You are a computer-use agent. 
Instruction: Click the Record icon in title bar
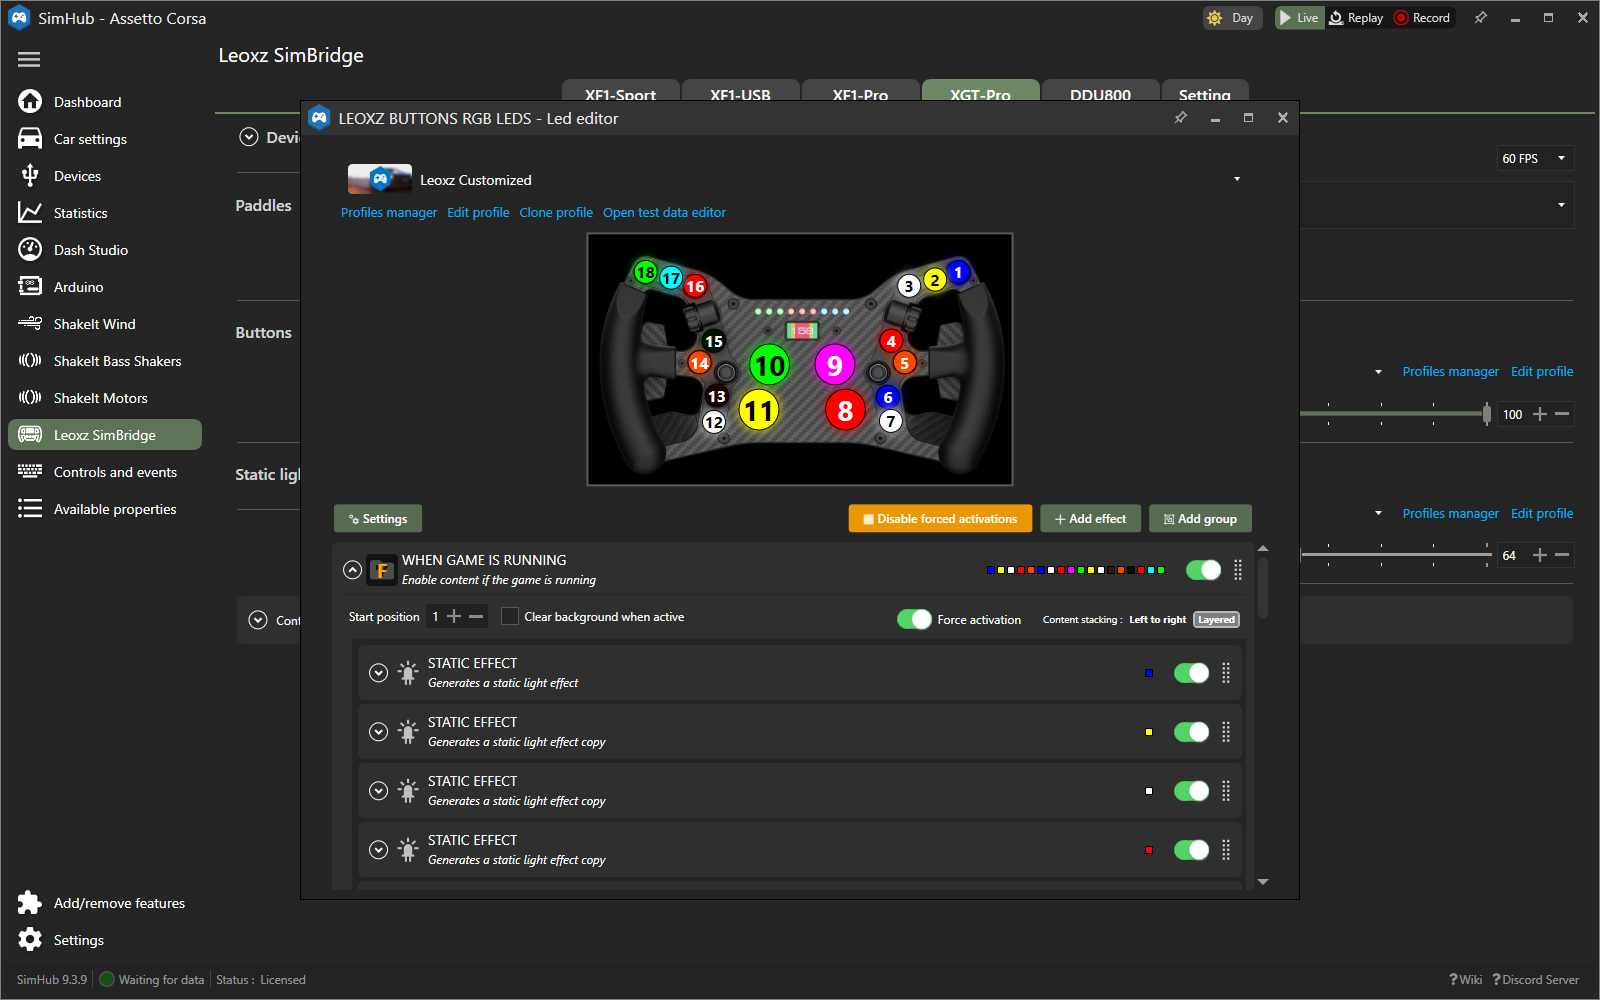point(1401,18)
